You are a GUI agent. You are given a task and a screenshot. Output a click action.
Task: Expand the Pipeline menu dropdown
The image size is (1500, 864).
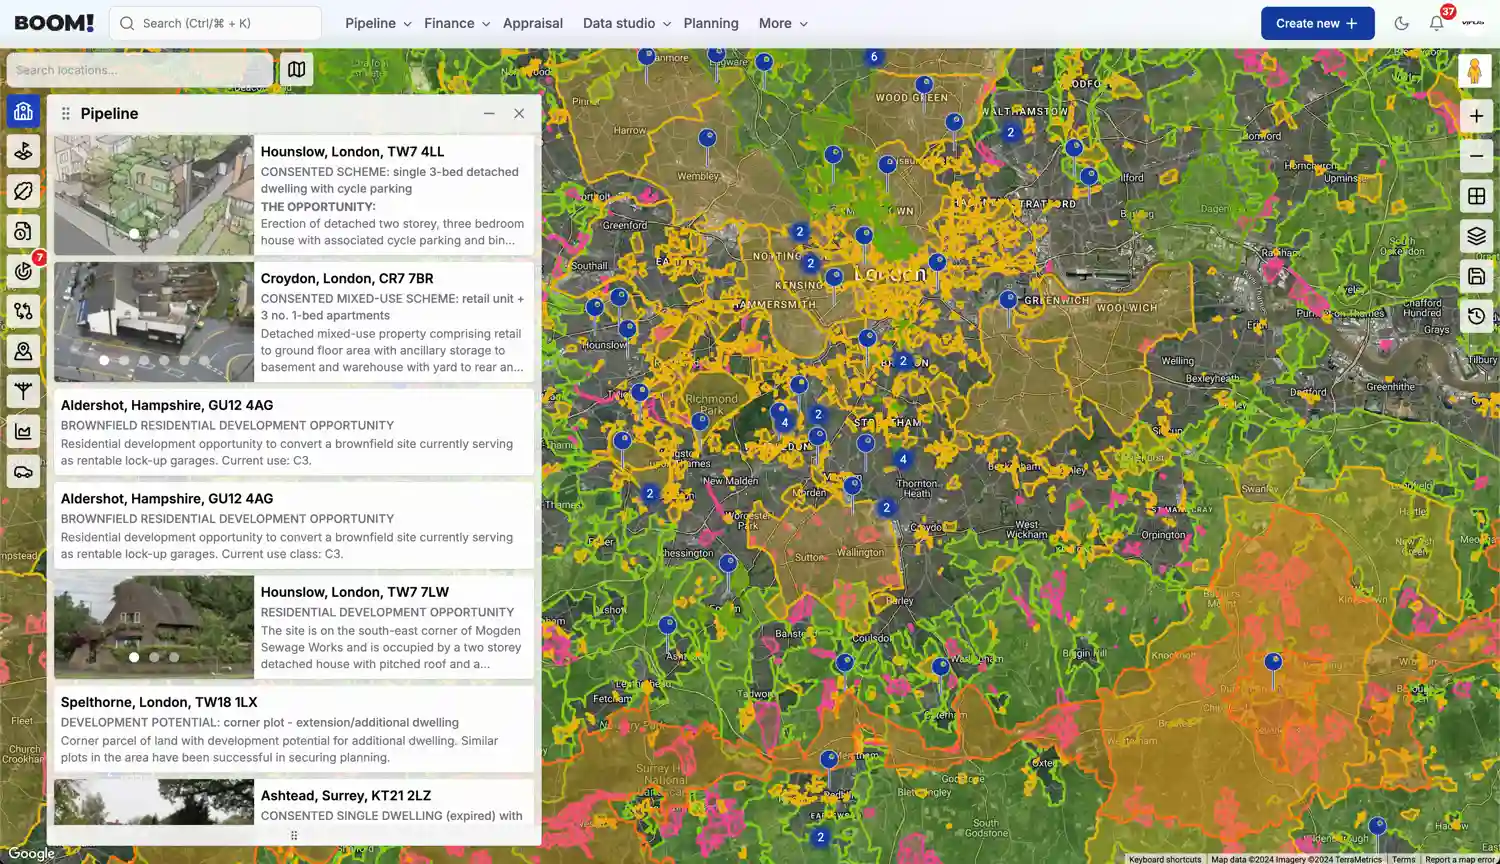click(x=378, y=23)
